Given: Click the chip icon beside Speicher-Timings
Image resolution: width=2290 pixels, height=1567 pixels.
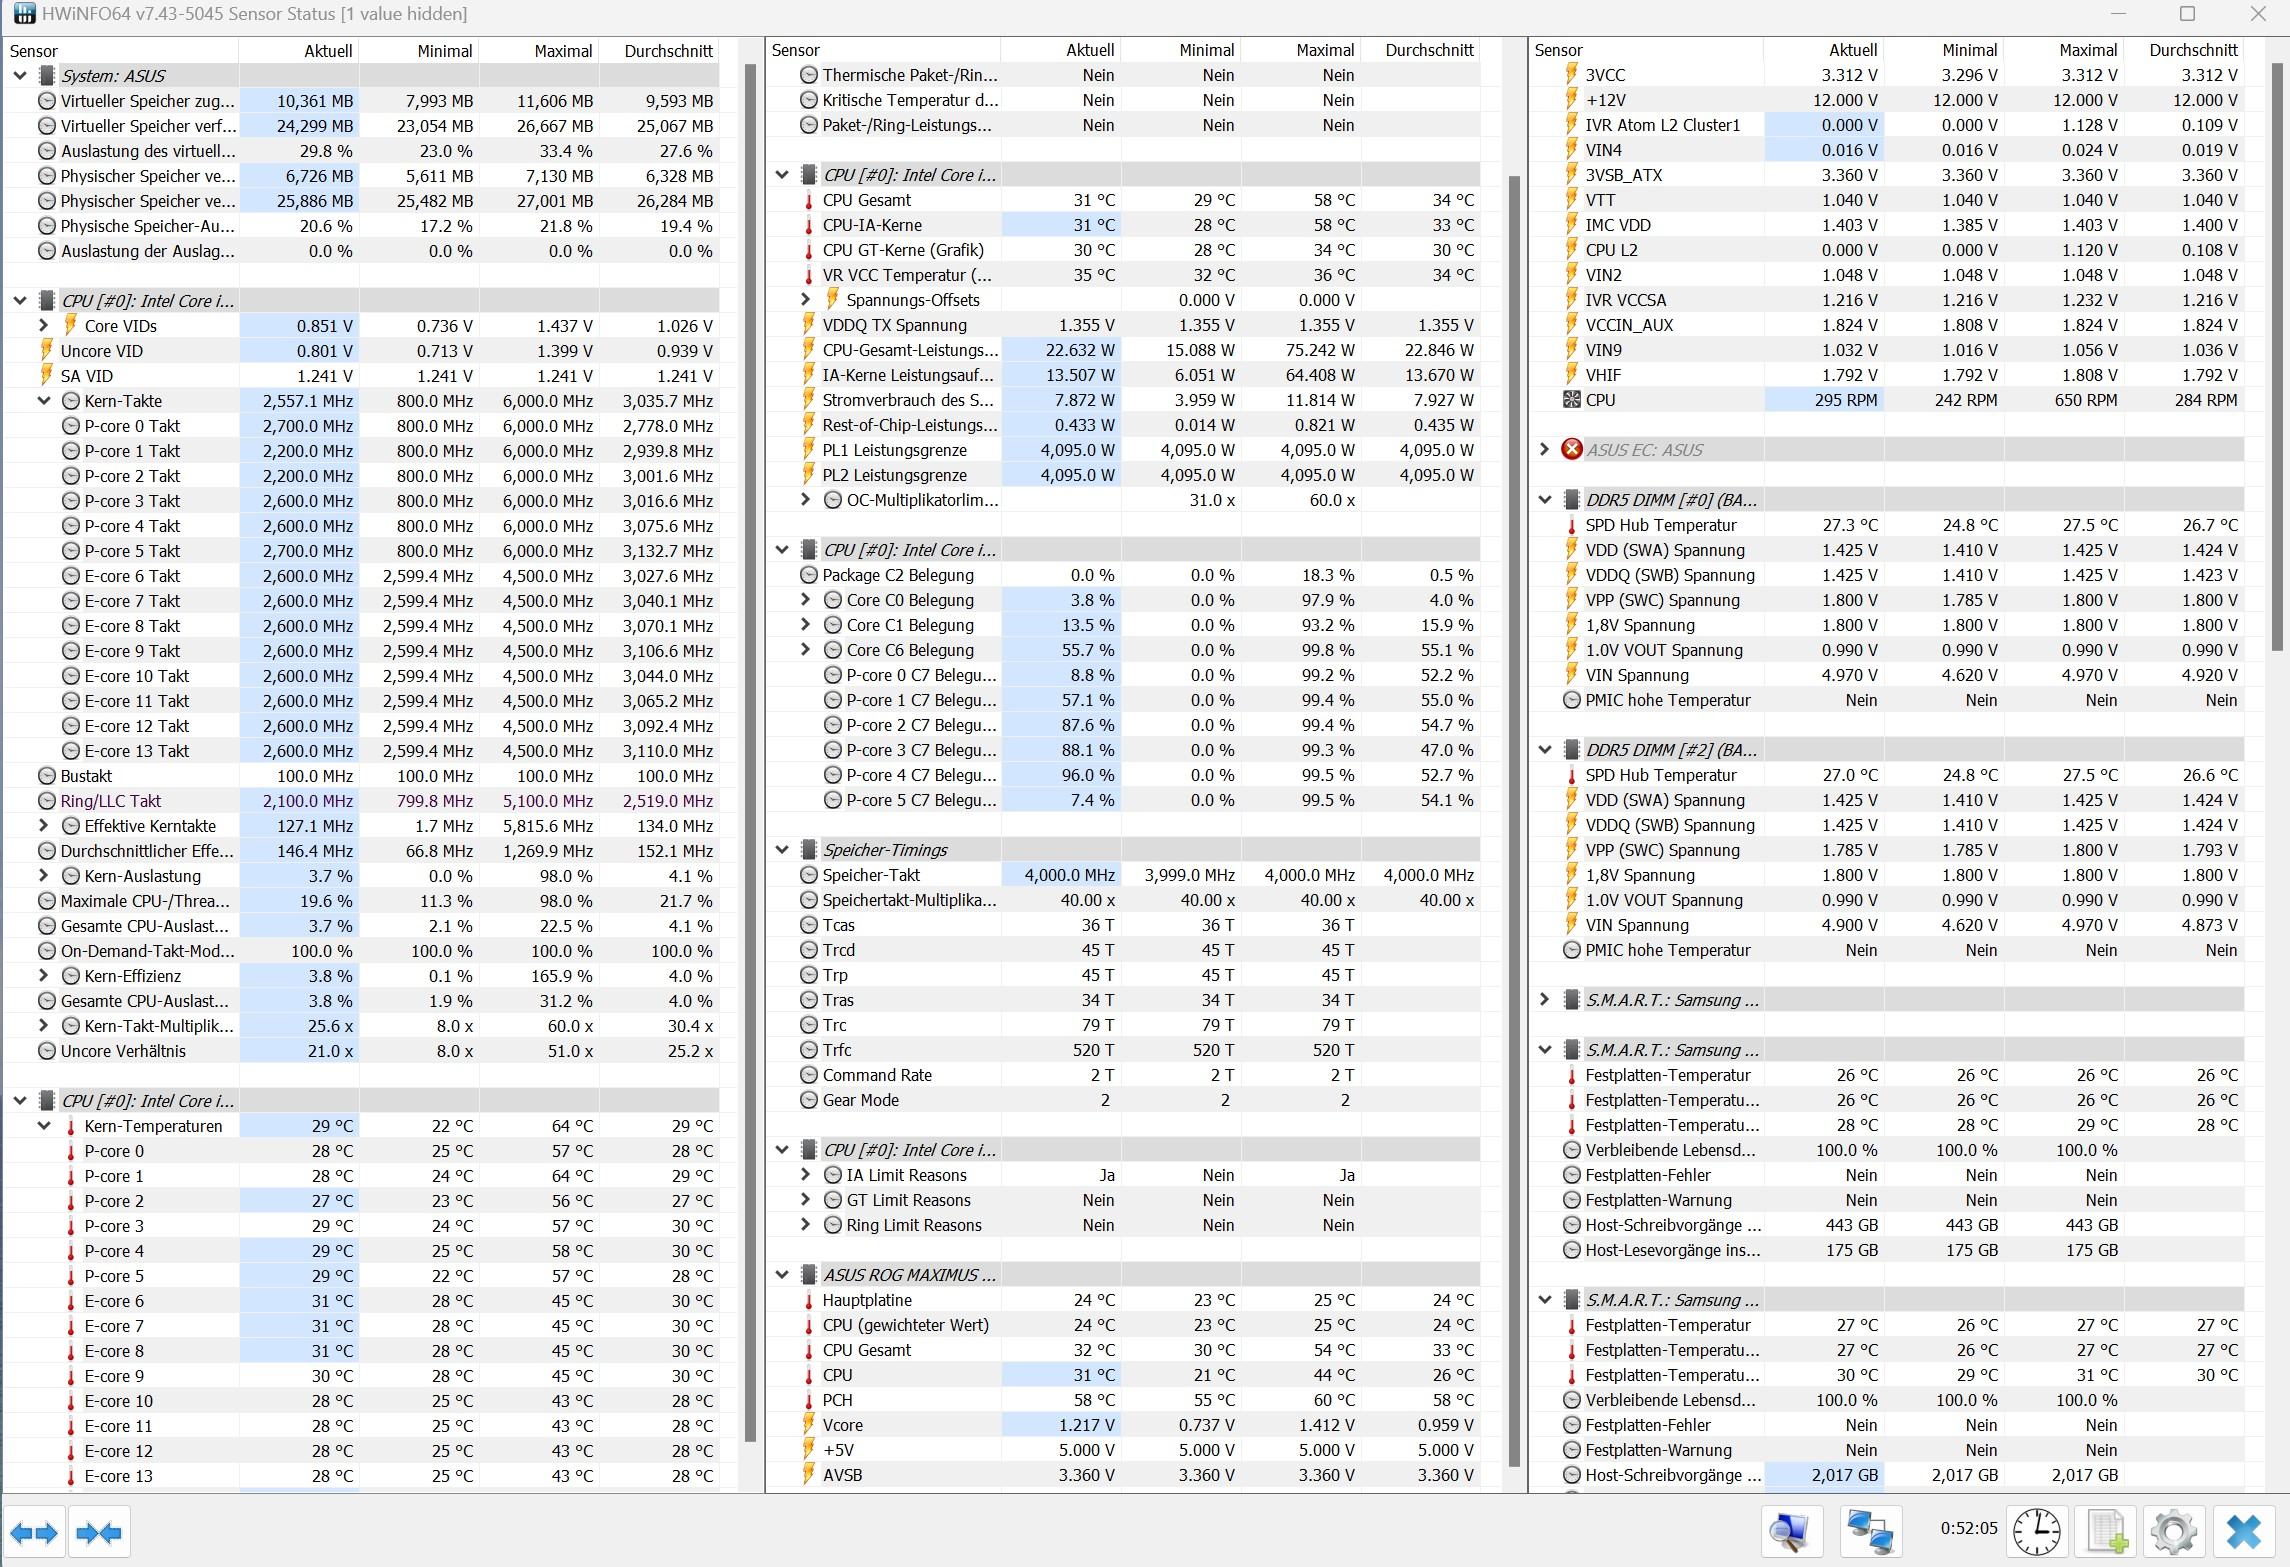Looking at the screenshot, I should coord(809,850).
